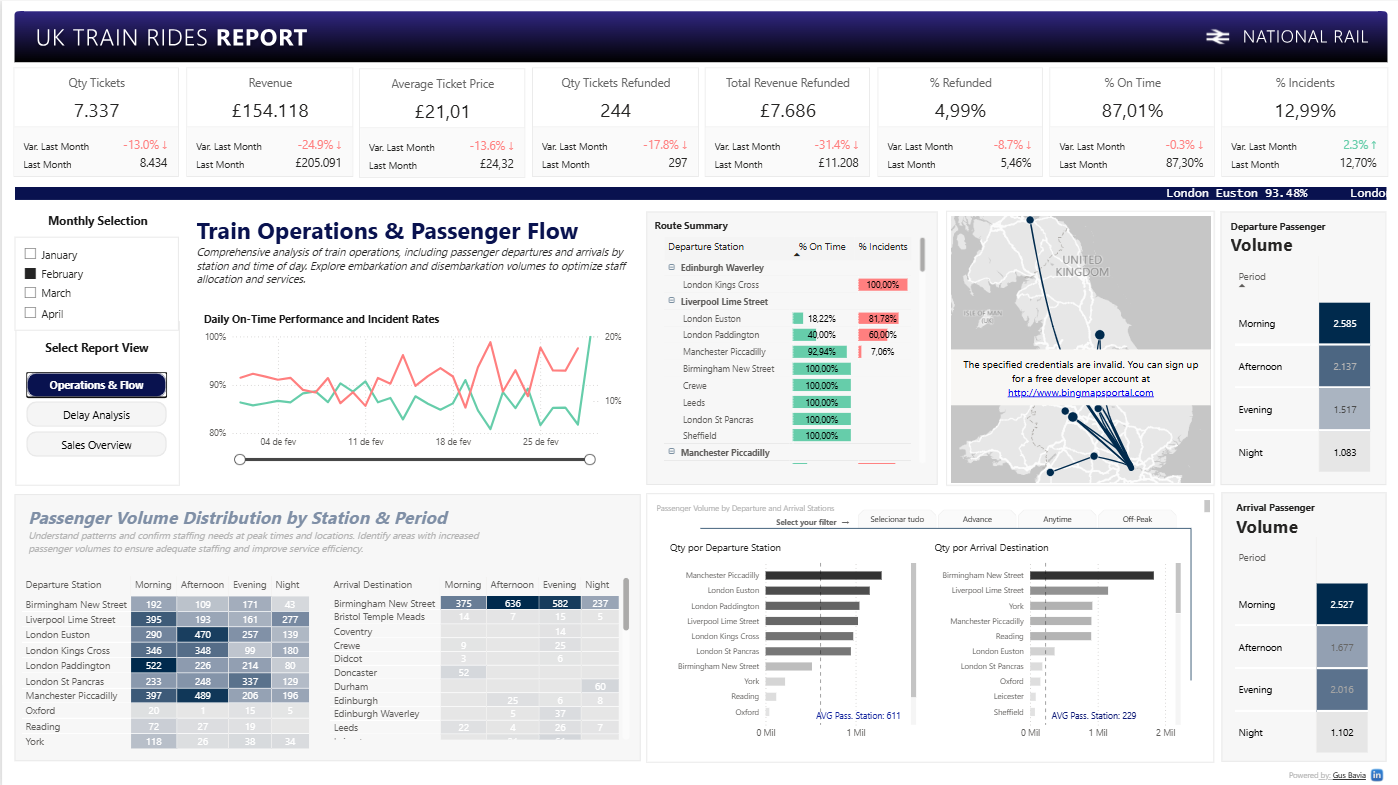Click the sort arrow under % On Time
This screenshot has height=785, width=1398.
(x=797, y=256)
